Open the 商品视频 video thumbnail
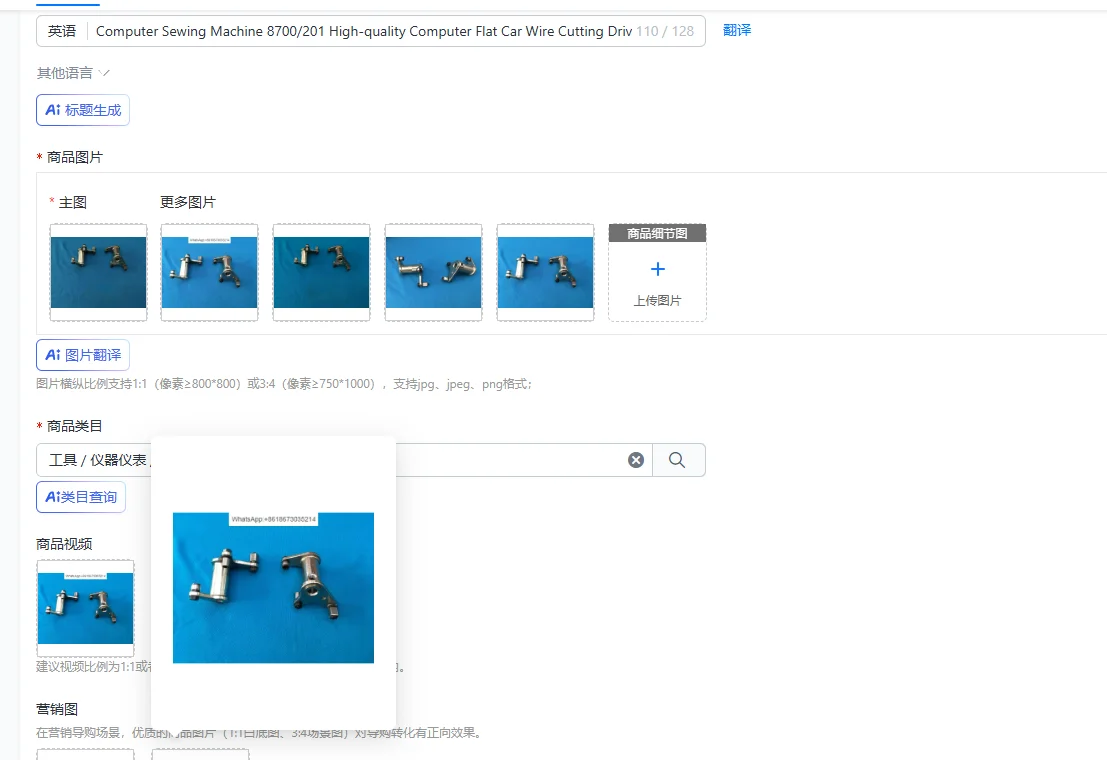The height and width of the screenshot is (760, 1107). 85,608
